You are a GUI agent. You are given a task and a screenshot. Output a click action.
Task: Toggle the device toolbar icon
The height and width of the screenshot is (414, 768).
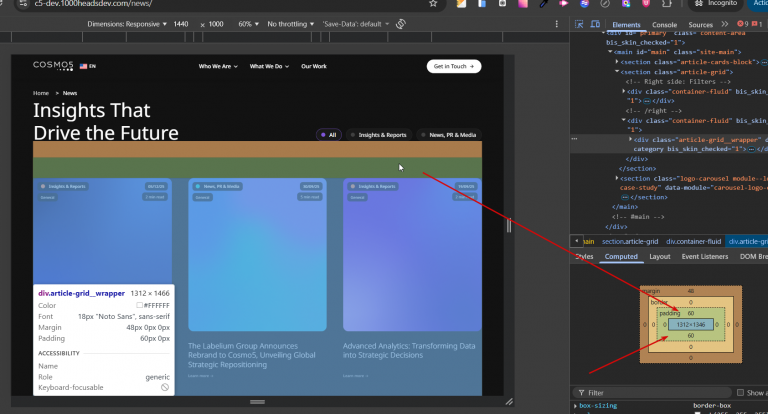coord(595,24)
